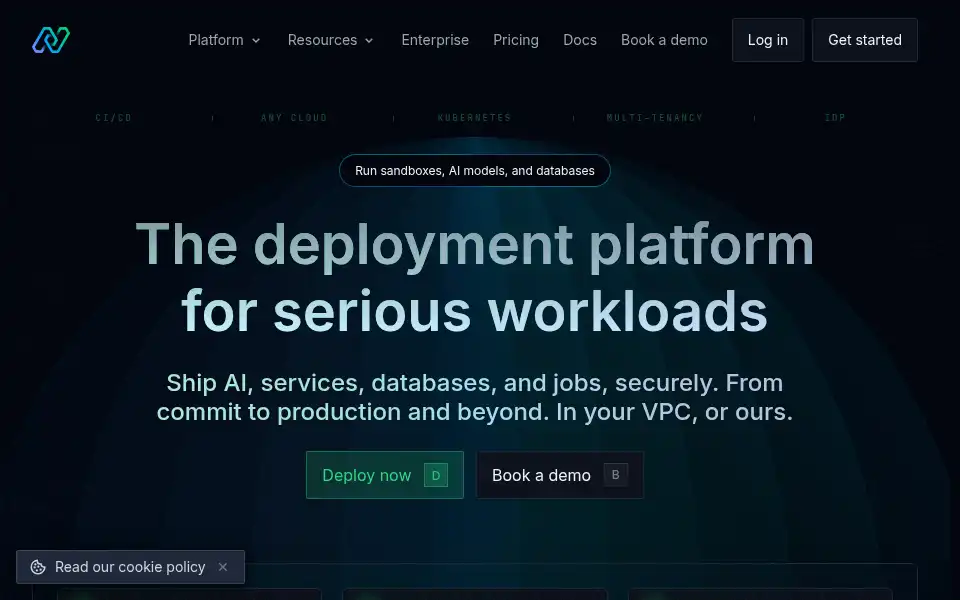Click the Get started button
Image resolution: width=960 pixels, height=600 pixels.
coord(864,40)
